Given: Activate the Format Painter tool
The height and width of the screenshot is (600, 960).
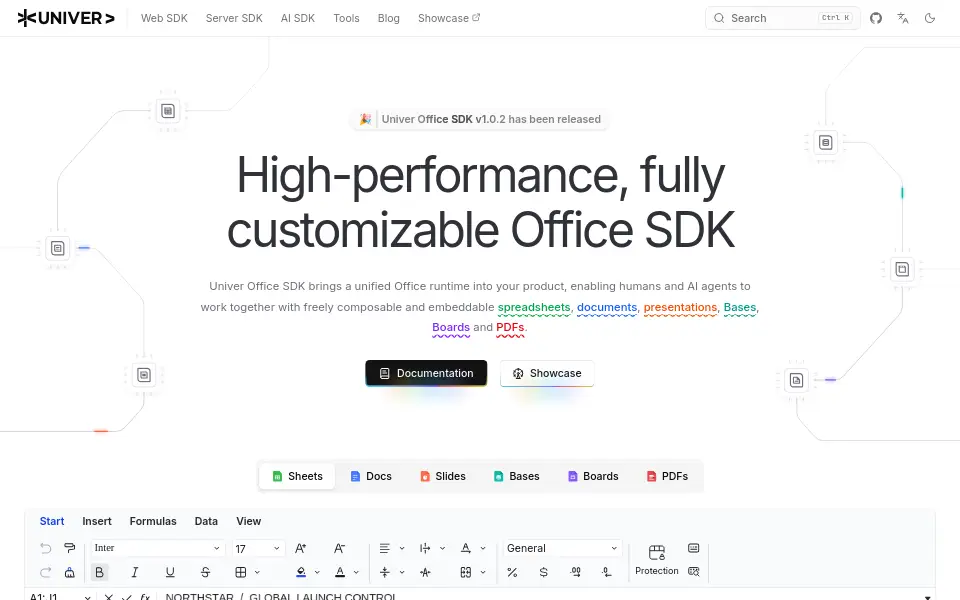Looking at the screenshot, I should coord(70,548).
